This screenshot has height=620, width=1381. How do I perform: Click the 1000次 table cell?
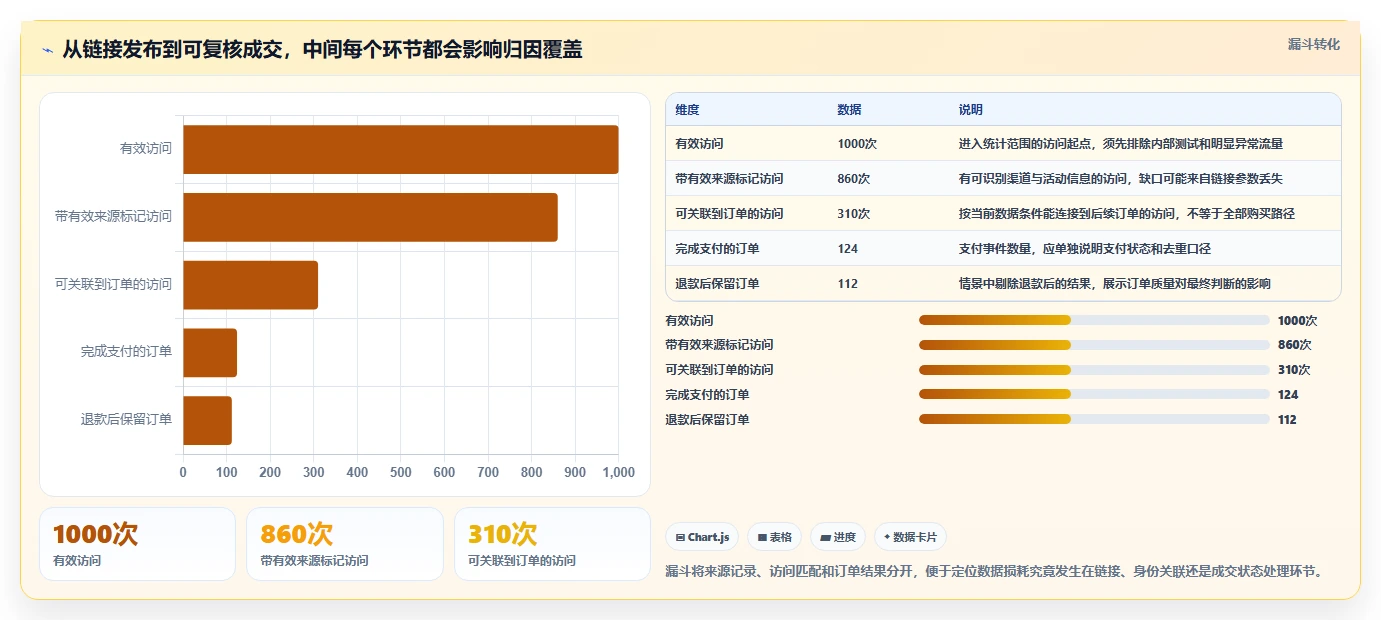coord(857,144)
